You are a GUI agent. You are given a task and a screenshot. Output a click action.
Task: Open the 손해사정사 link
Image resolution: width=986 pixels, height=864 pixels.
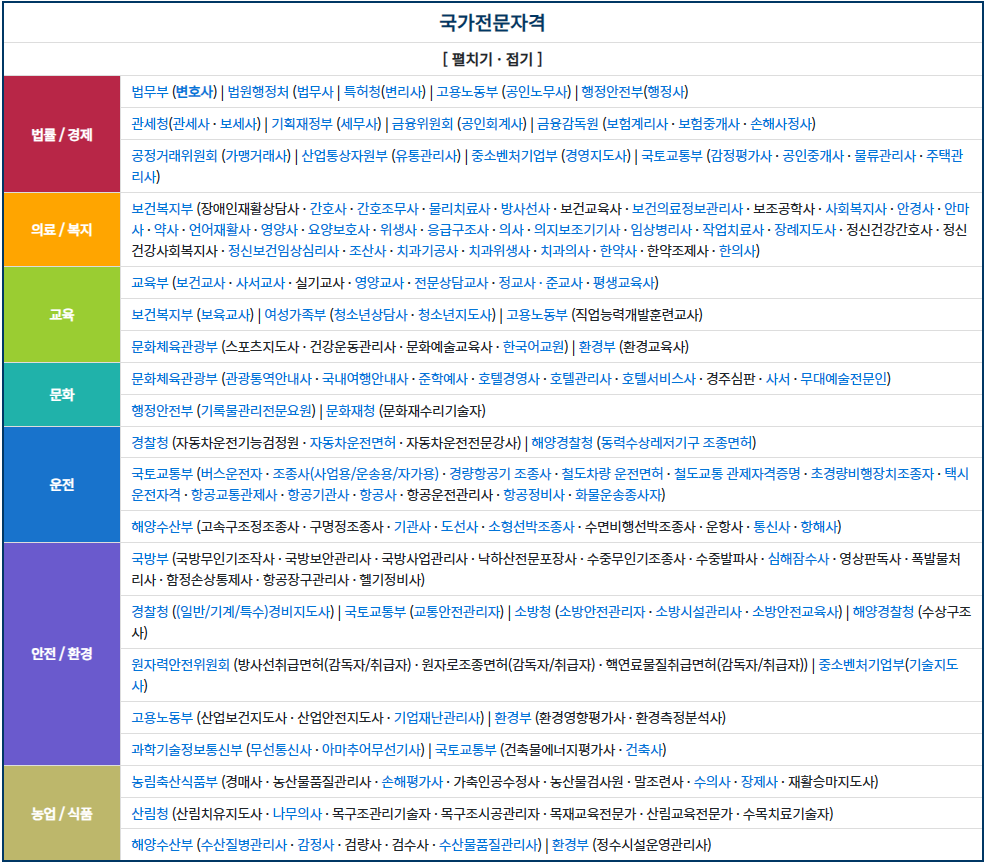781,124
